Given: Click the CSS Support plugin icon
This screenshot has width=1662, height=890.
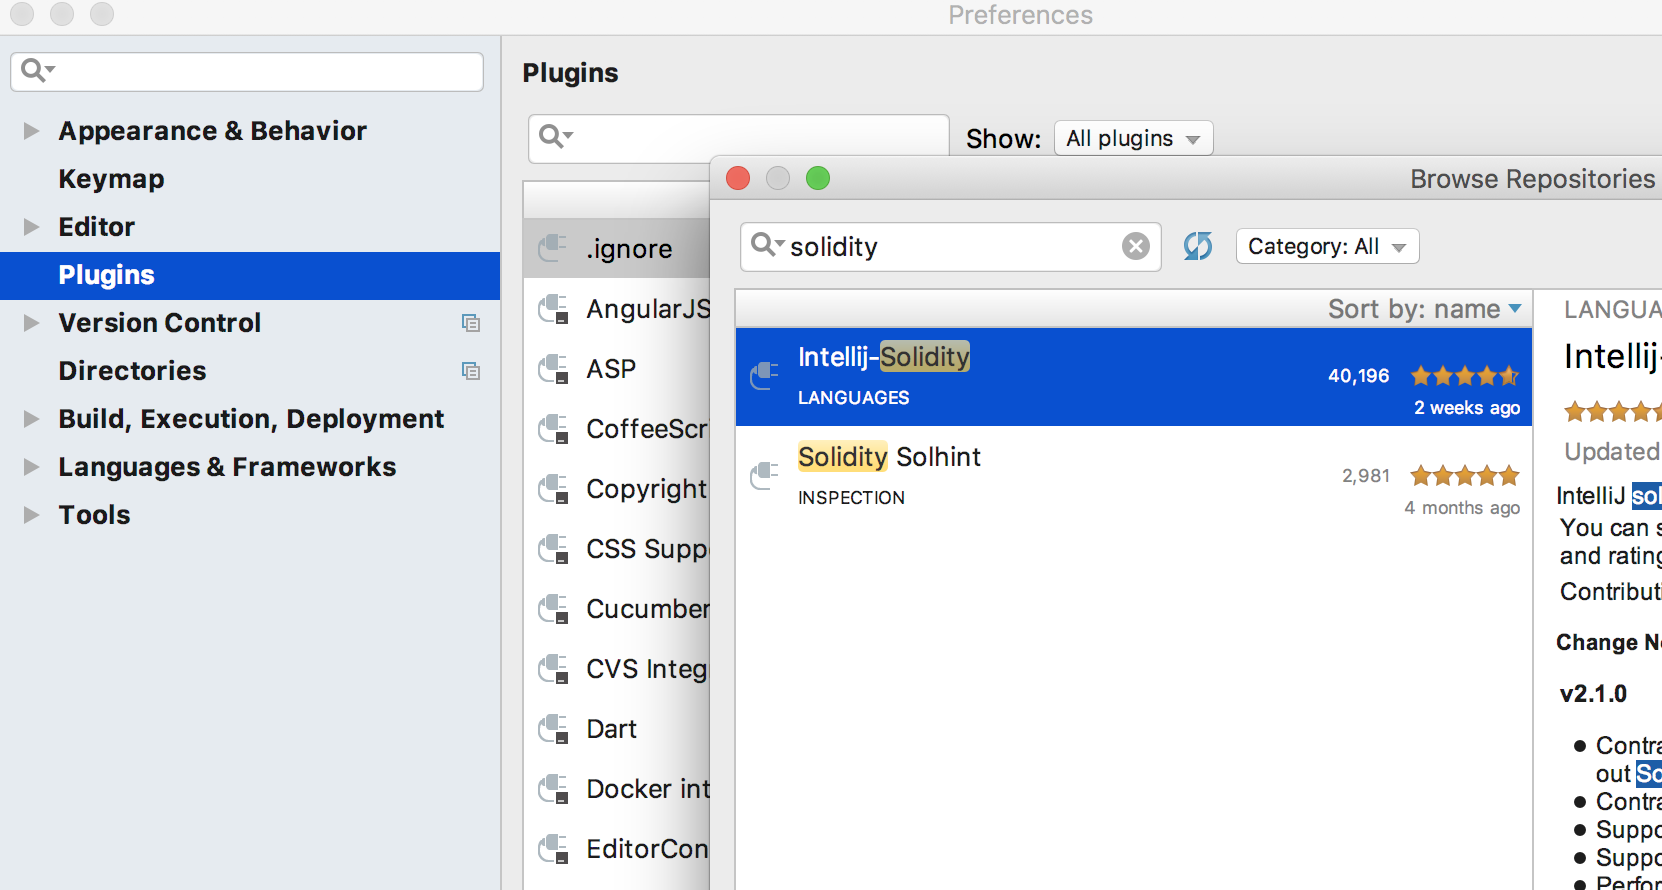Looking at the screenshot, I should coord(553,549).
